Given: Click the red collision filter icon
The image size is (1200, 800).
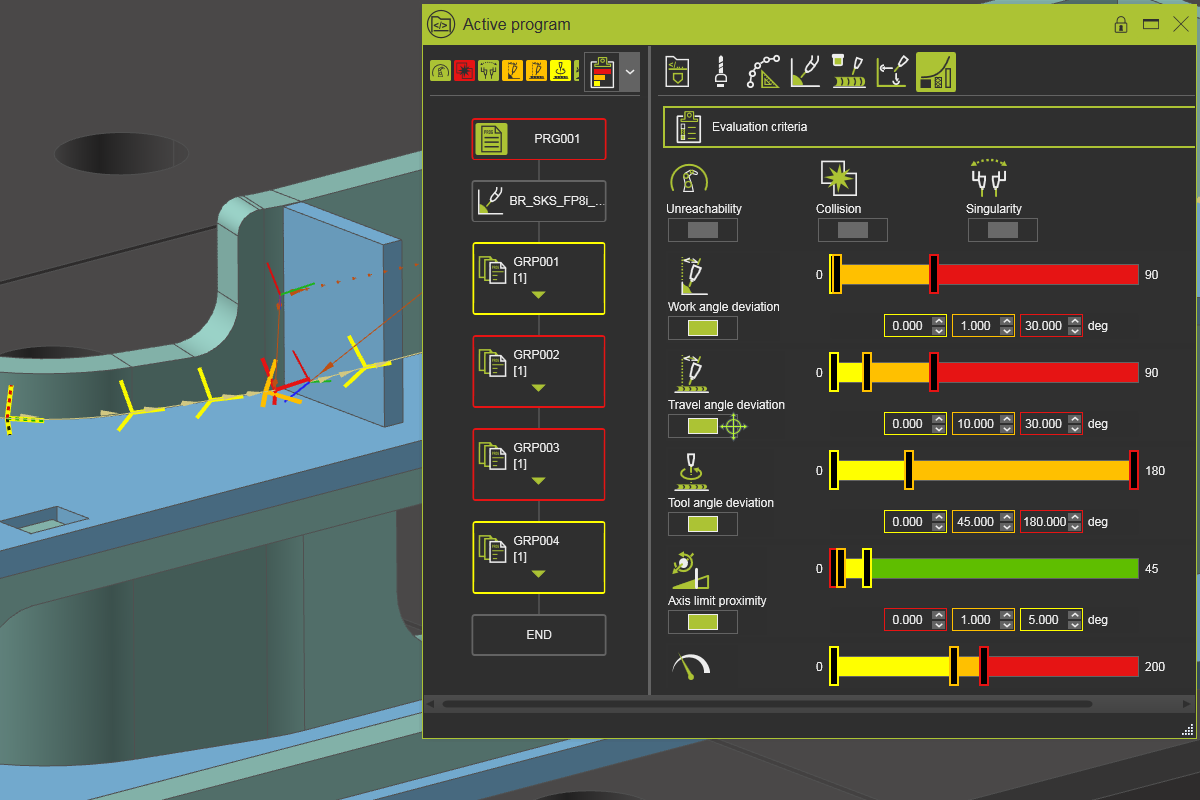Looking at the screenshot, I should pyautogui.click(x=462, y=71).
